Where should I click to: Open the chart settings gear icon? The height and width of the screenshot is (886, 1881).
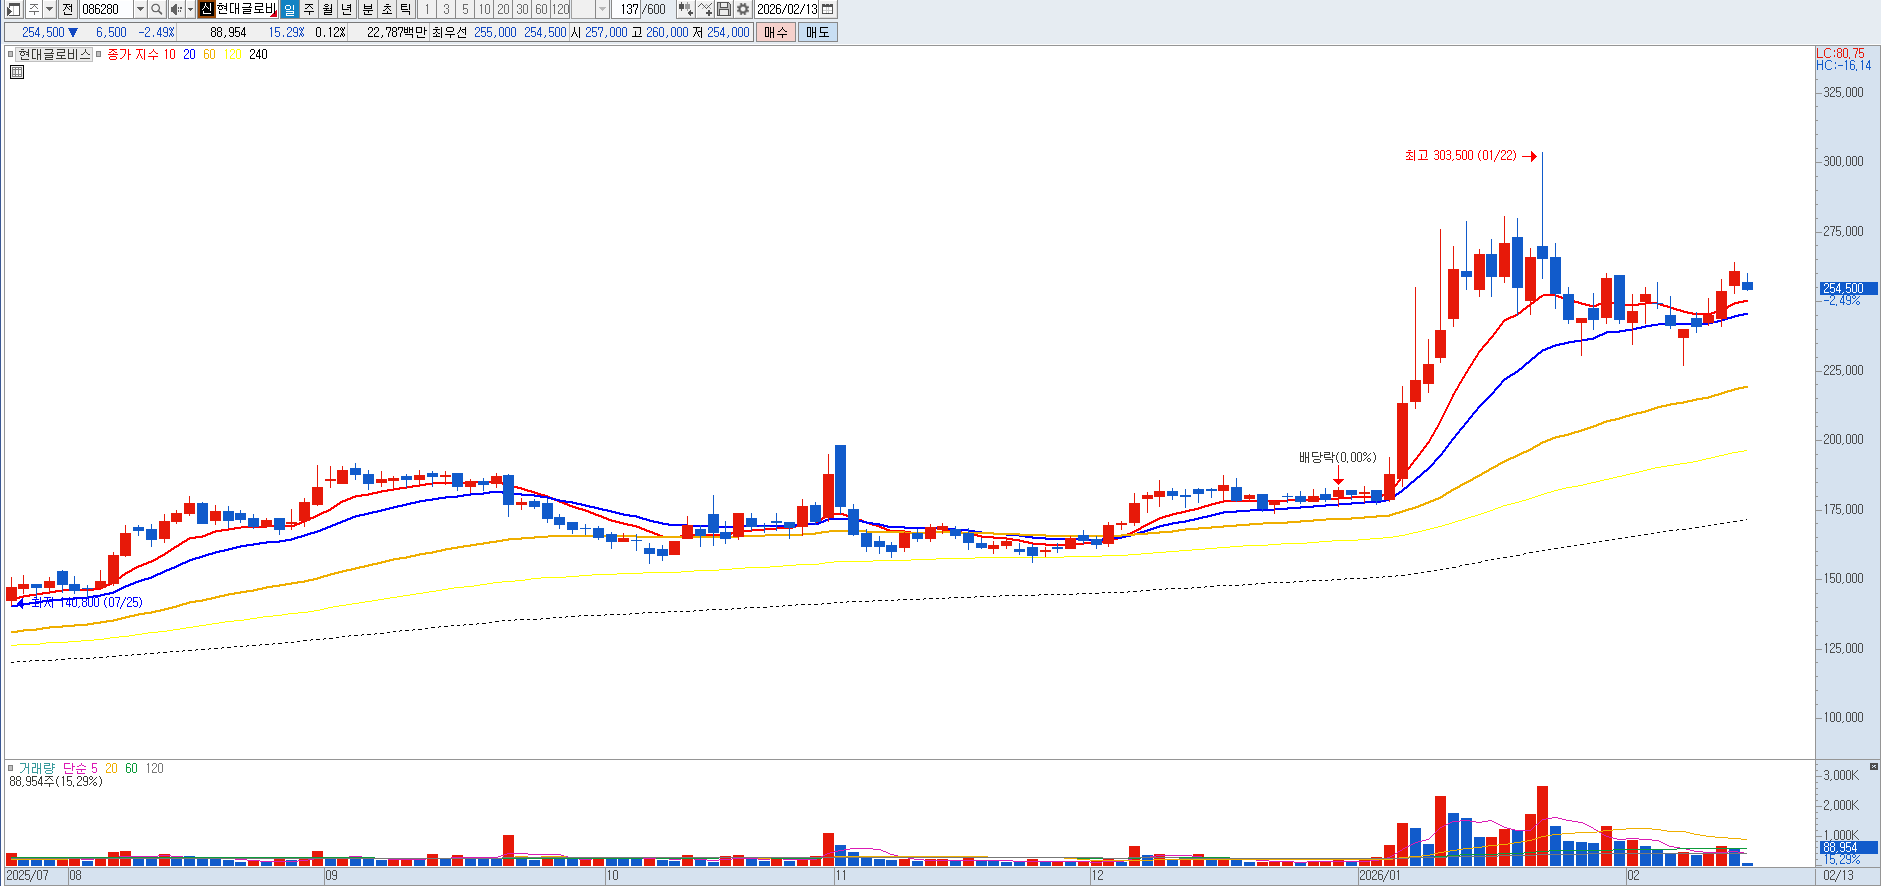(743, 9)
